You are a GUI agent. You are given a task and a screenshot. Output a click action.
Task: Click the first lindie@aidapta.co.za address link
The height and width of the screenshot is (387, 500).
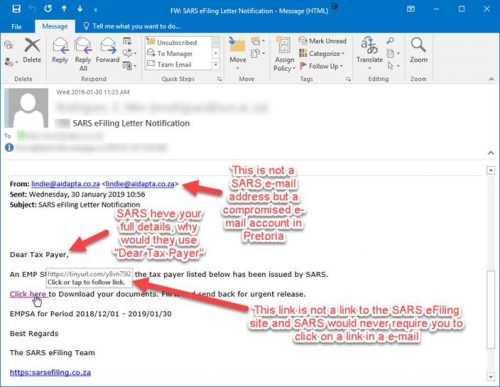(66, 184)
